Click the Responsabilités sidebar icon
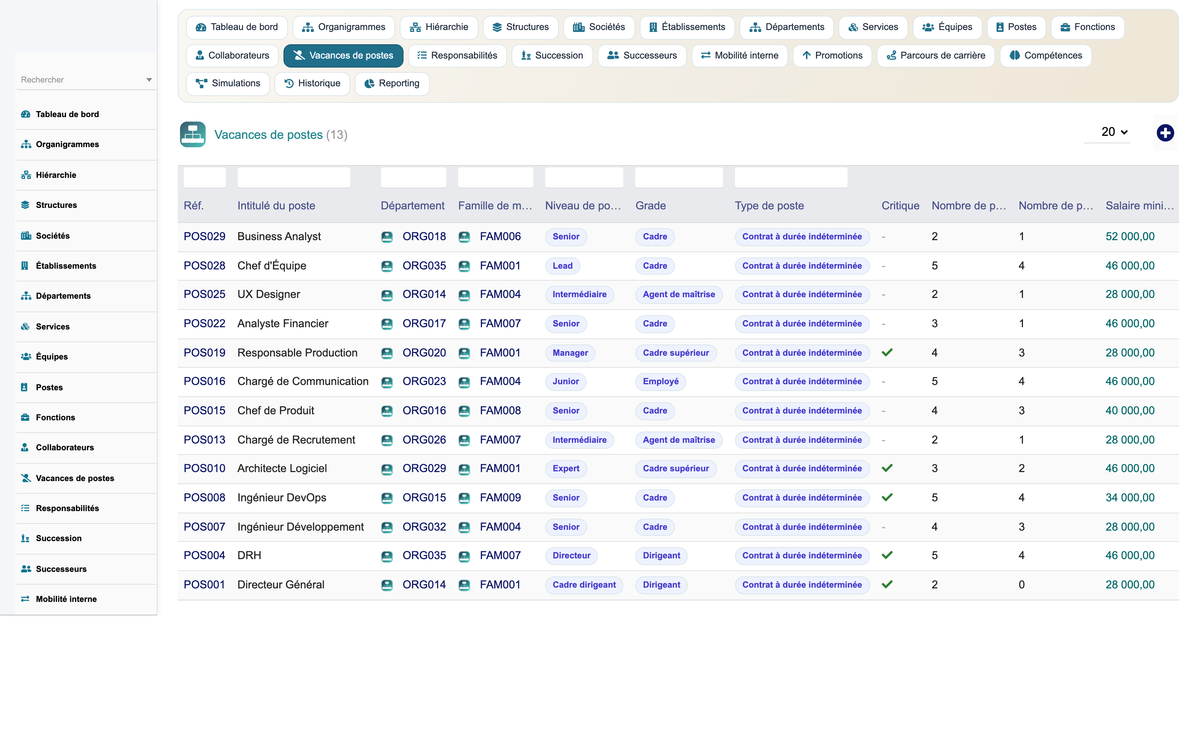This screenshot has height=743, width=1200. [x=26, y=509]
